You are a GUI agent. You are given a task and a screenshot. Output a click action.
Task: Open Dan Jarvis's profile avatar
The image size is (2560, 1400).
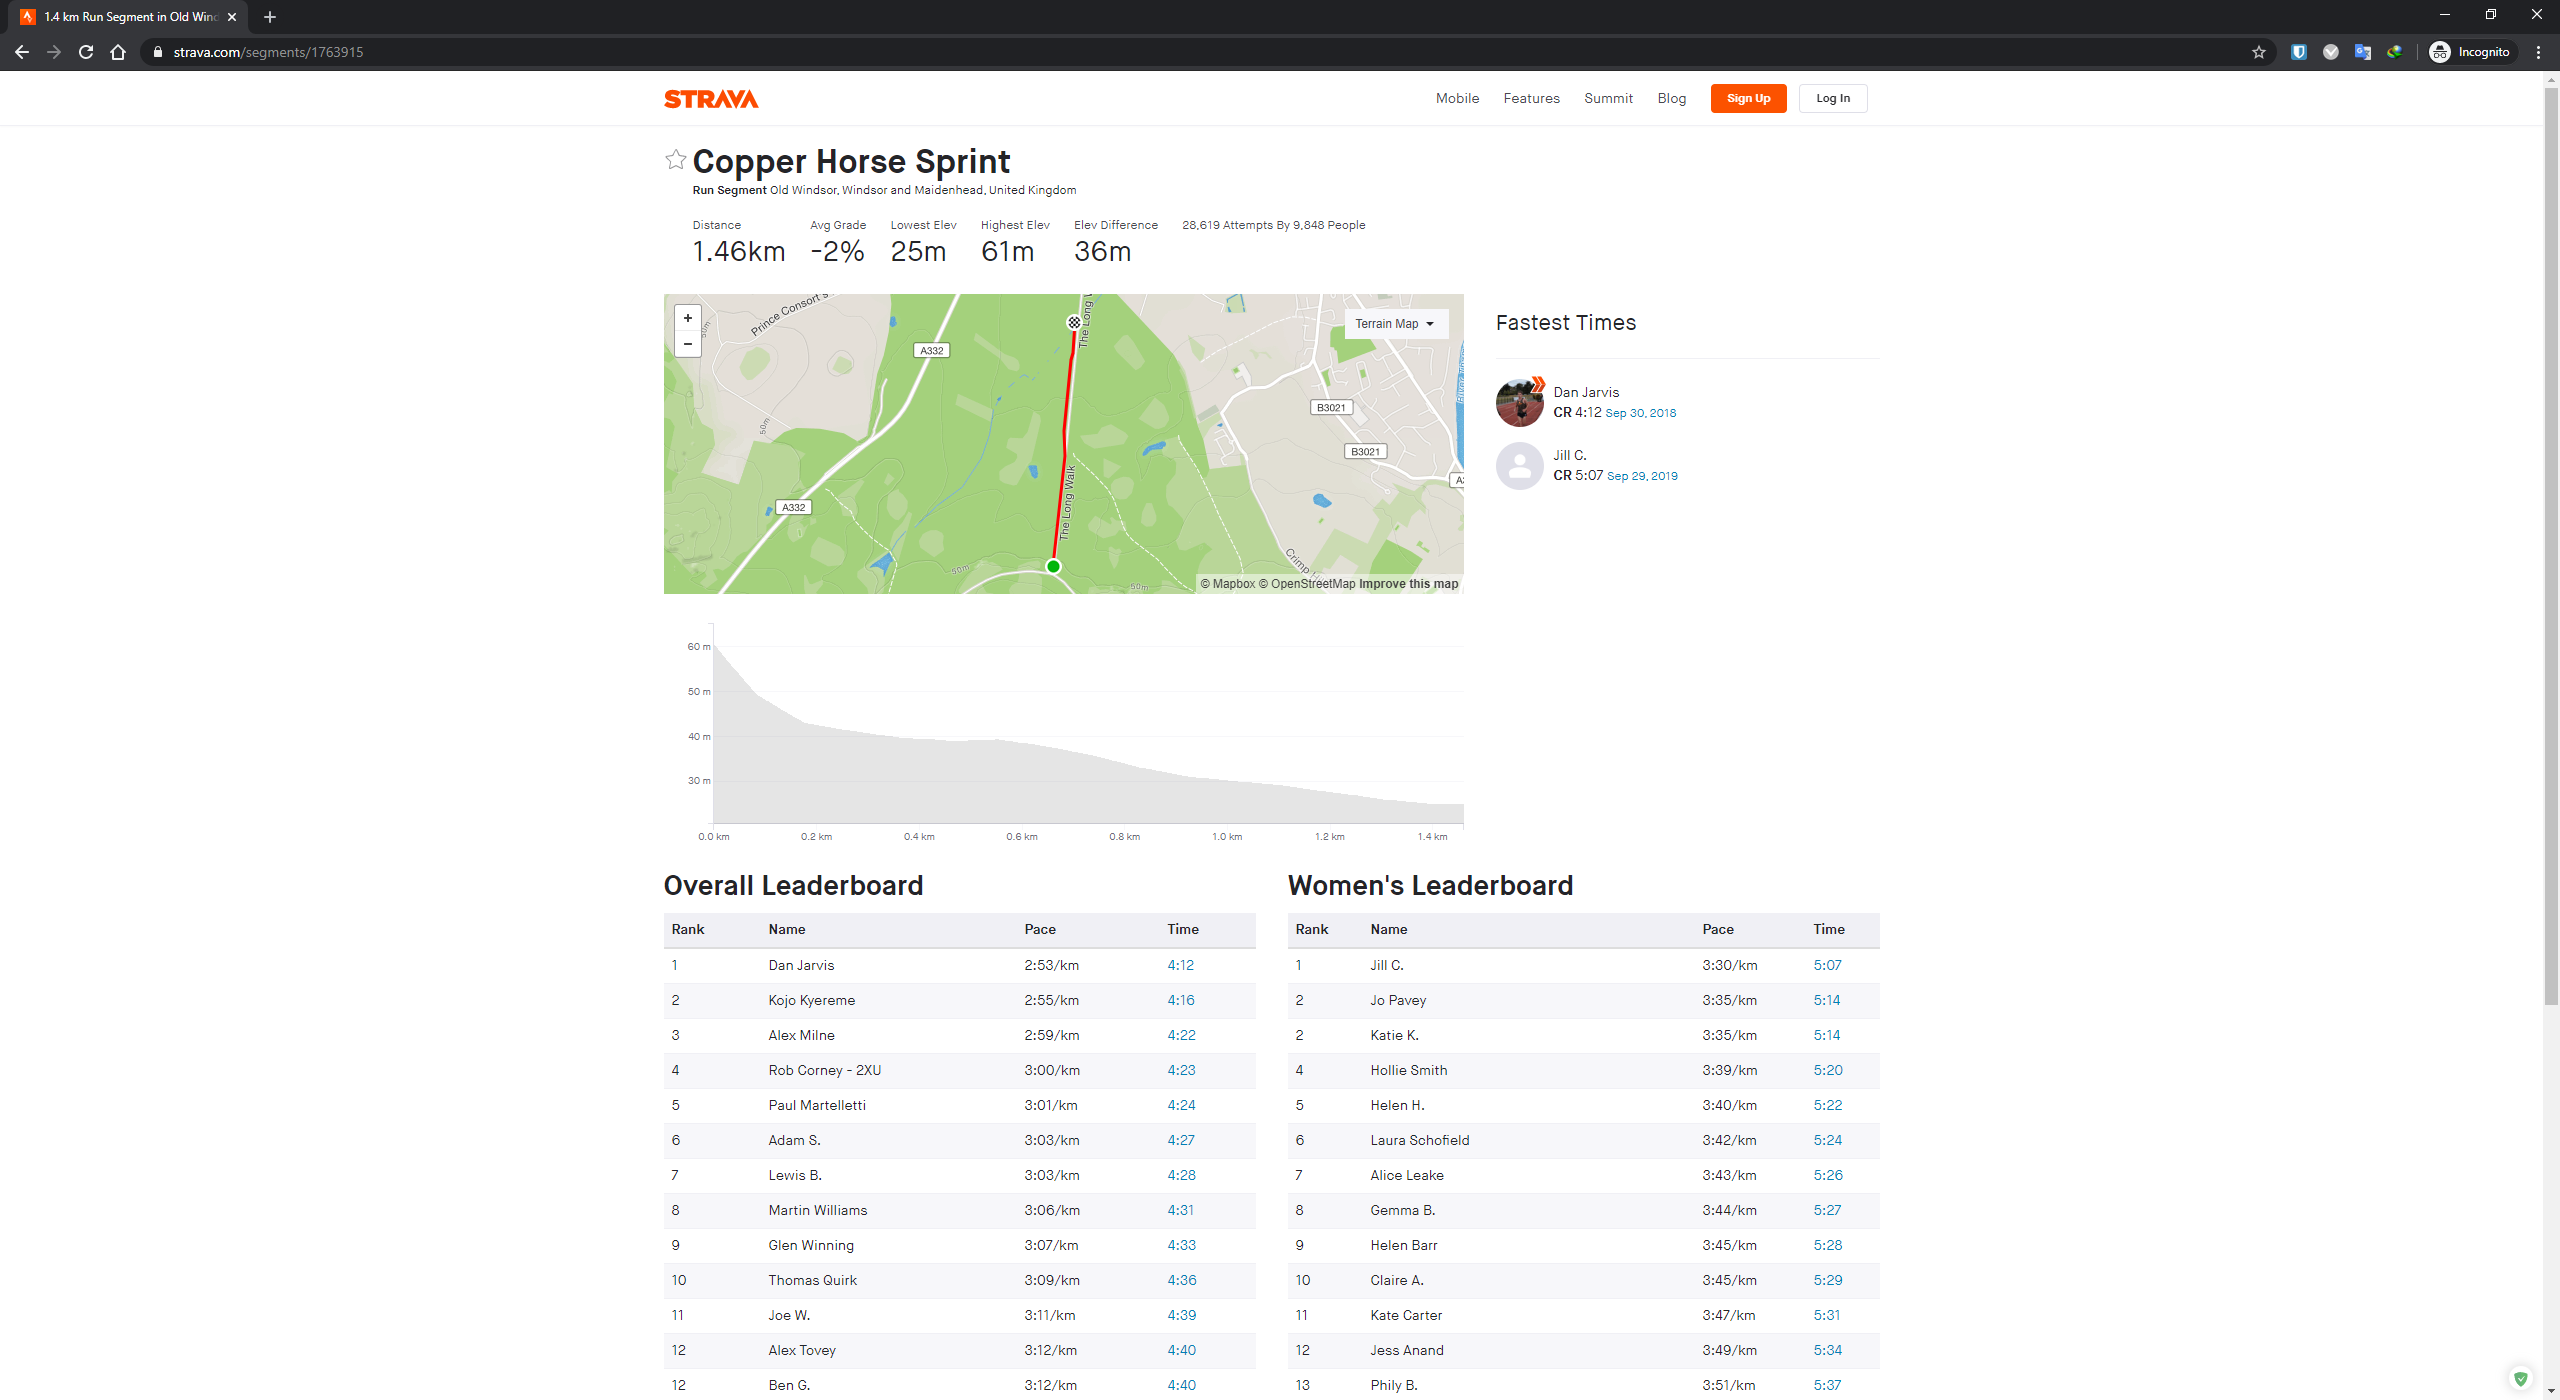[x=1519, y=402]
